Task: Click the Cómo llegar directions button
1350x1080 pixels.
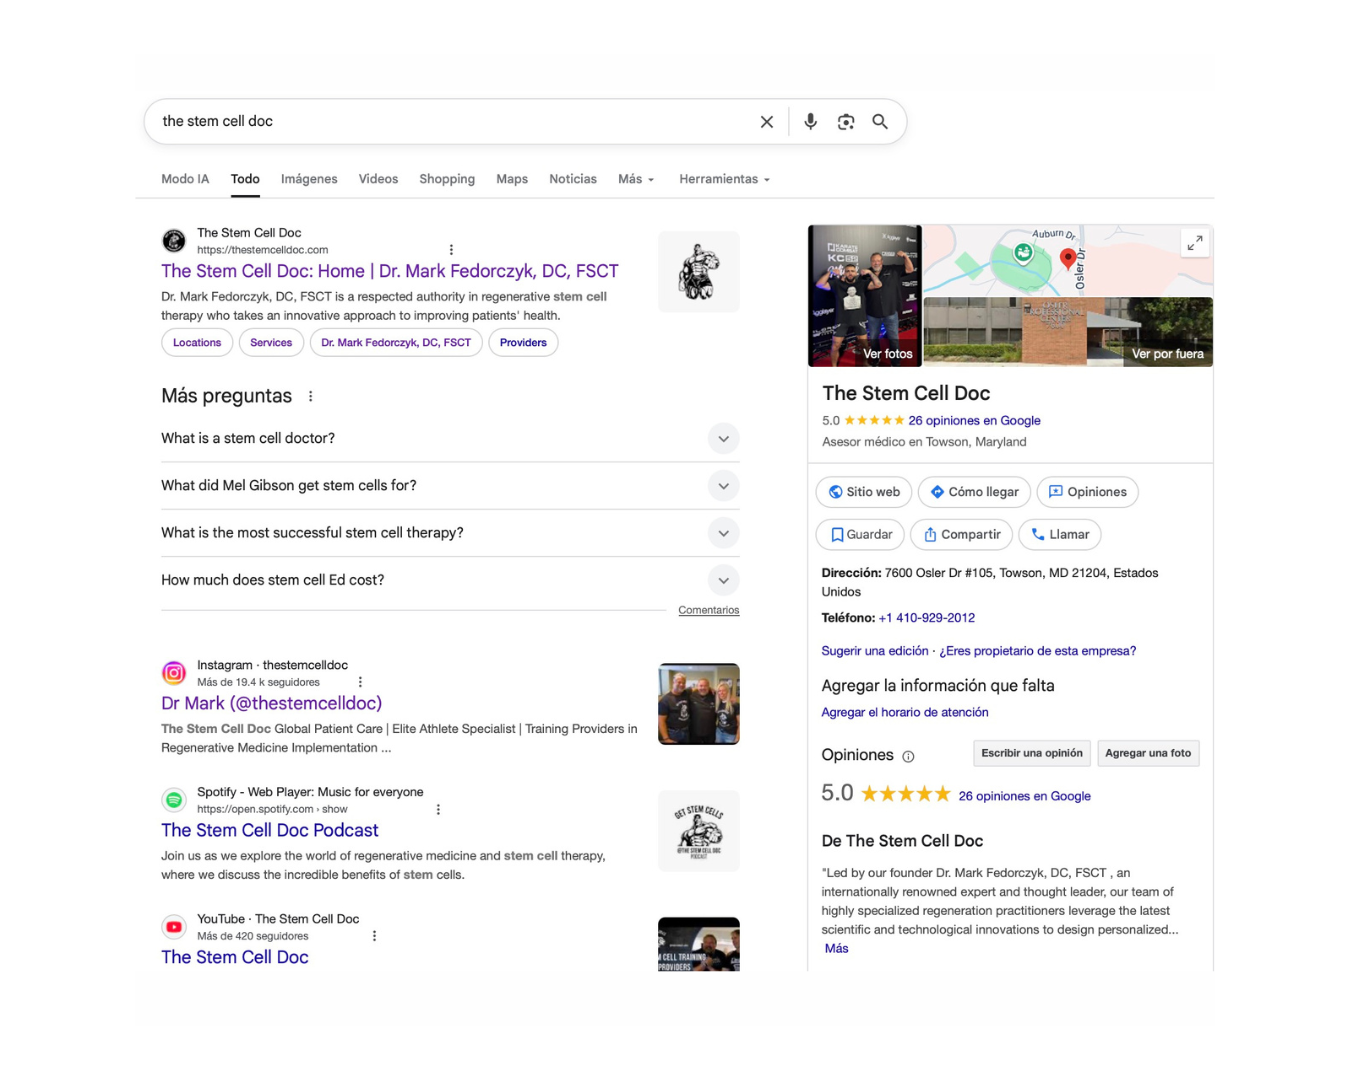Action: [974, 492]
